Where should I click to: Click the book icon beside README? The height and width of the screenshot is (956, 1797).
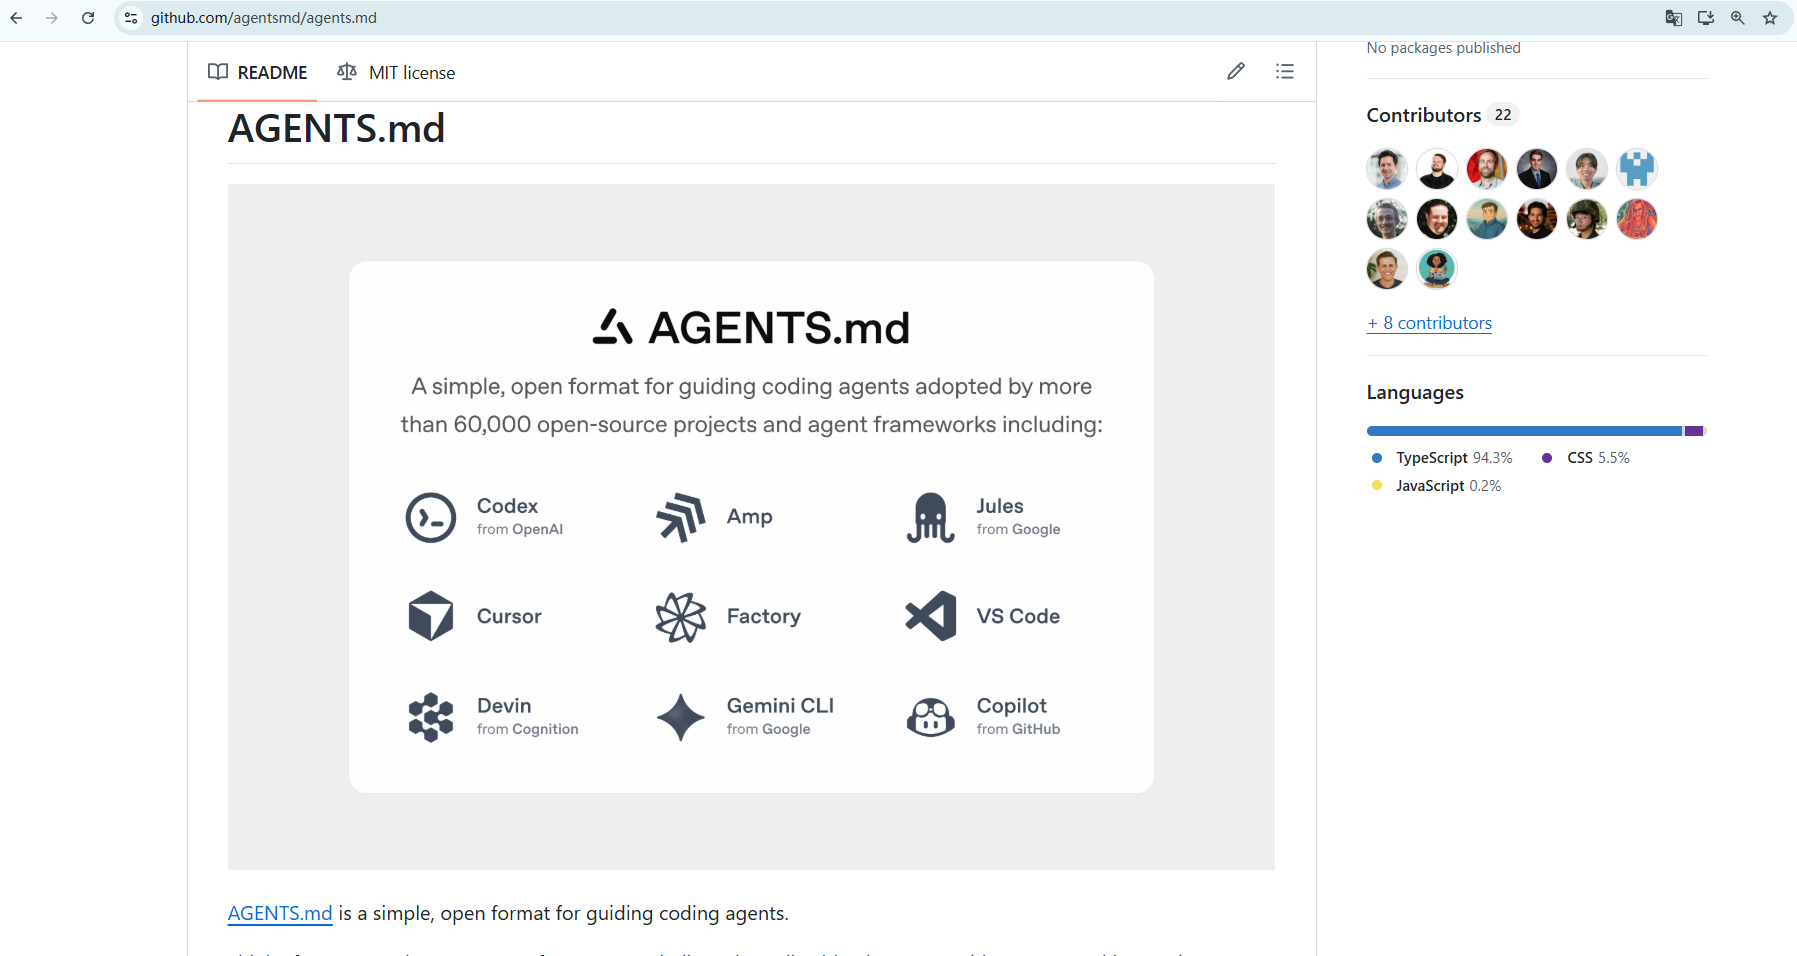click(218, 72)
